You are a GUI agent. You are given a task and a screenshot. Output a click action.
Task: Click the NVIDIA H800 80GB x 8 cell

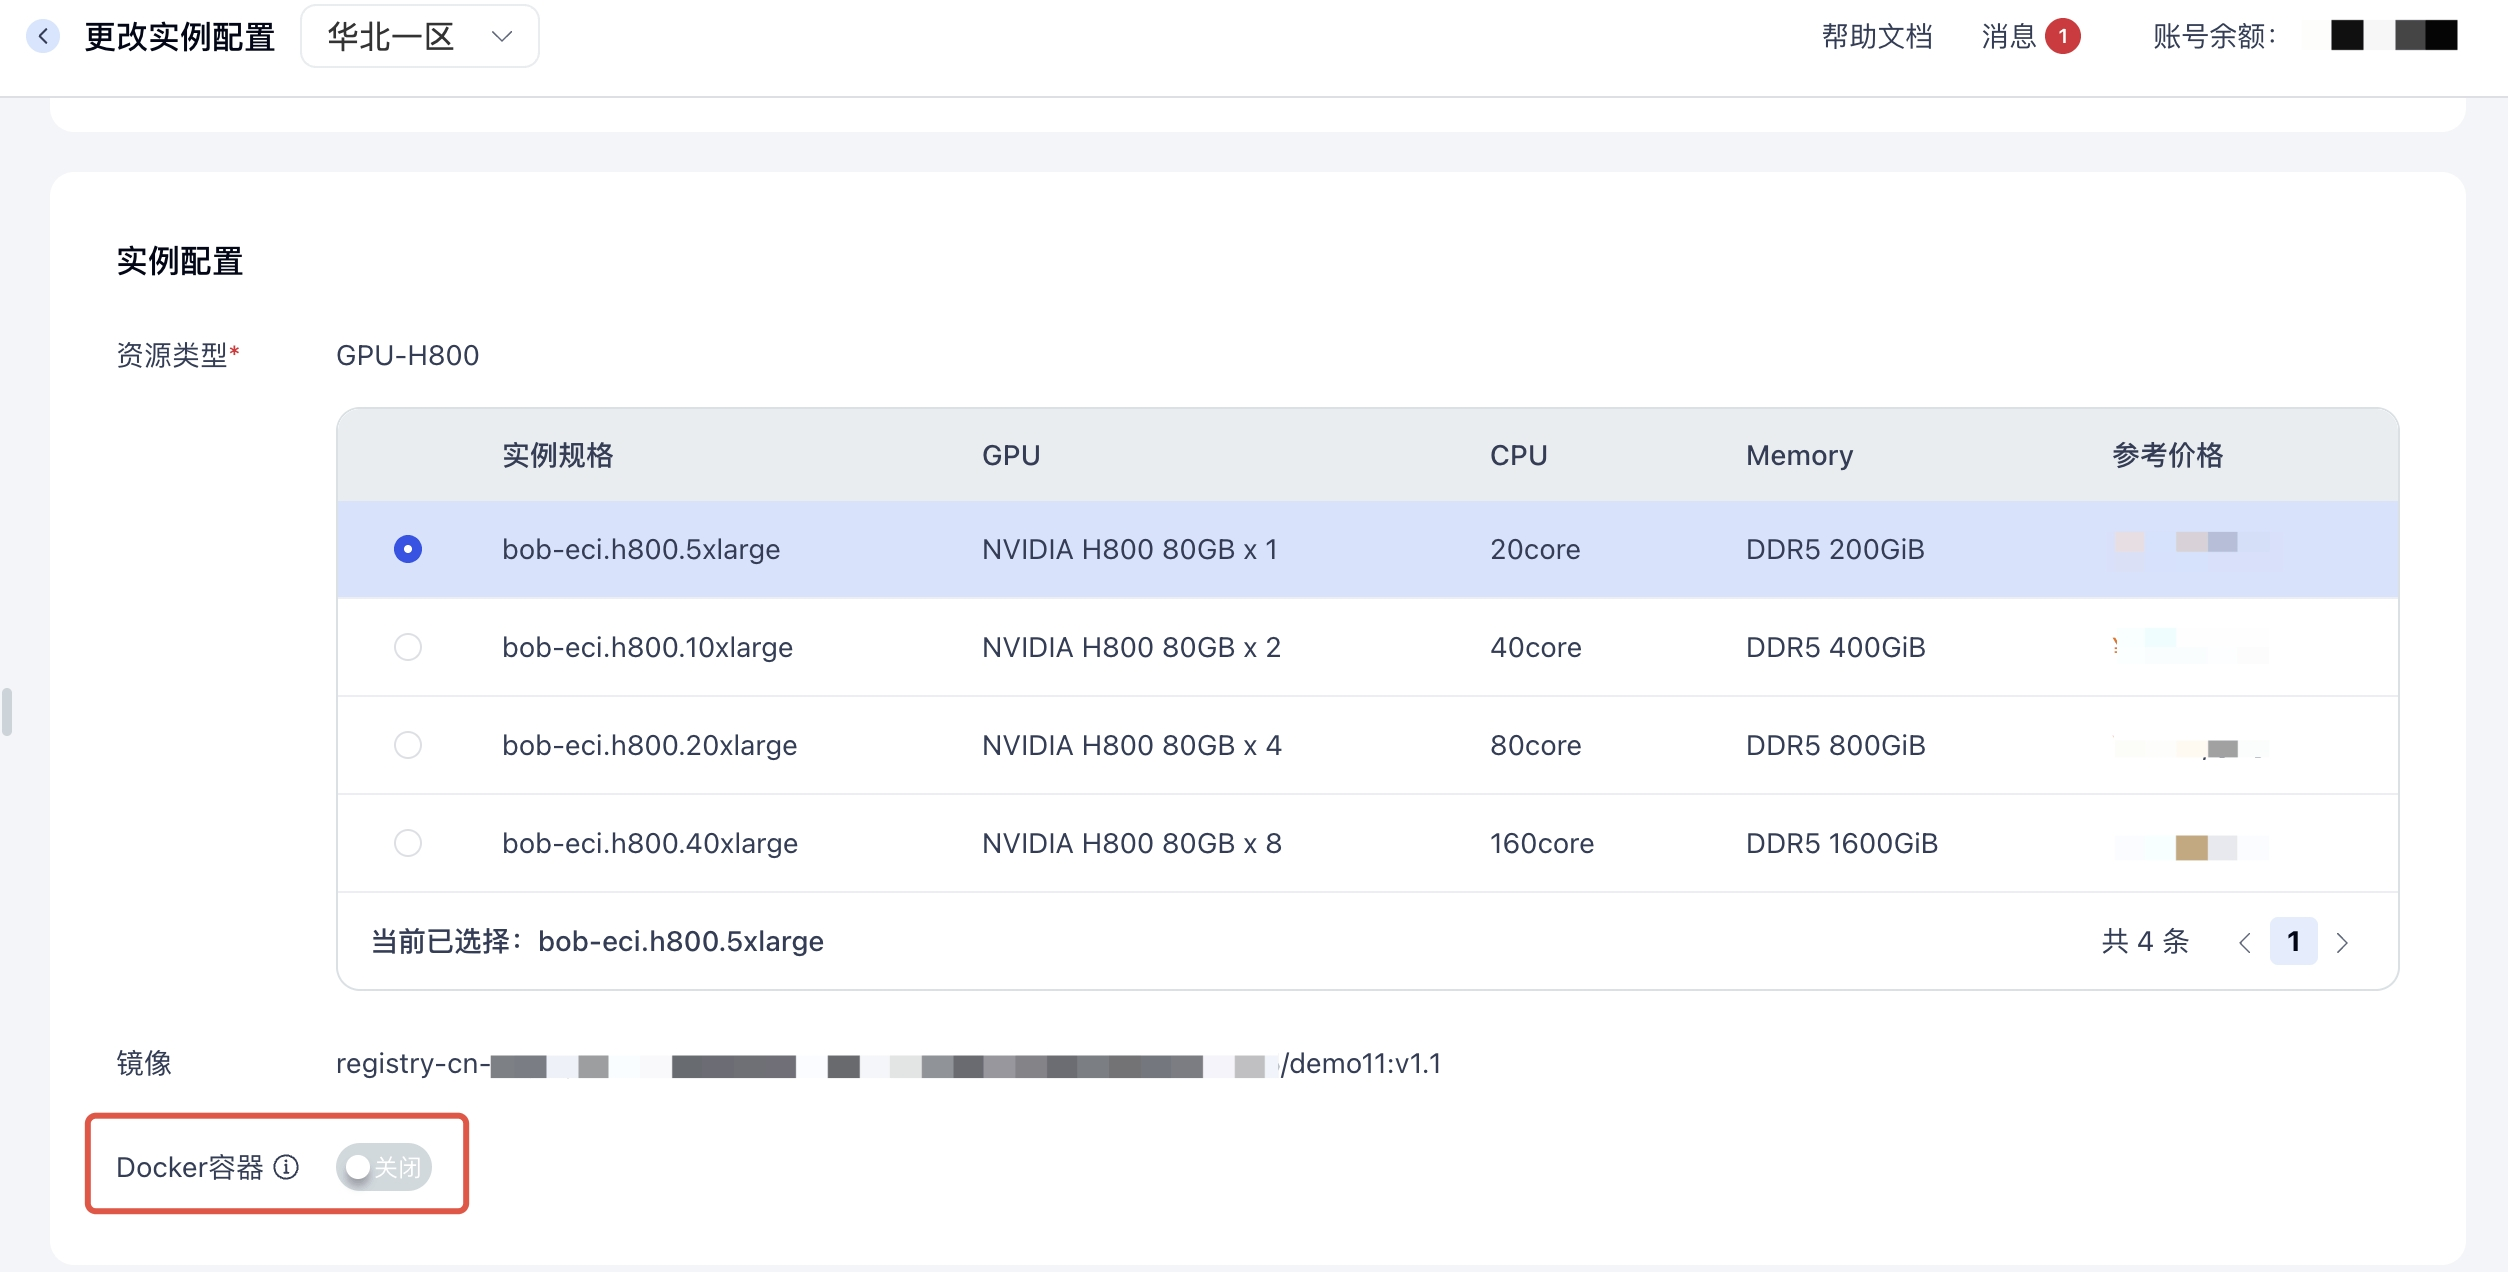tap(1131, 843)
